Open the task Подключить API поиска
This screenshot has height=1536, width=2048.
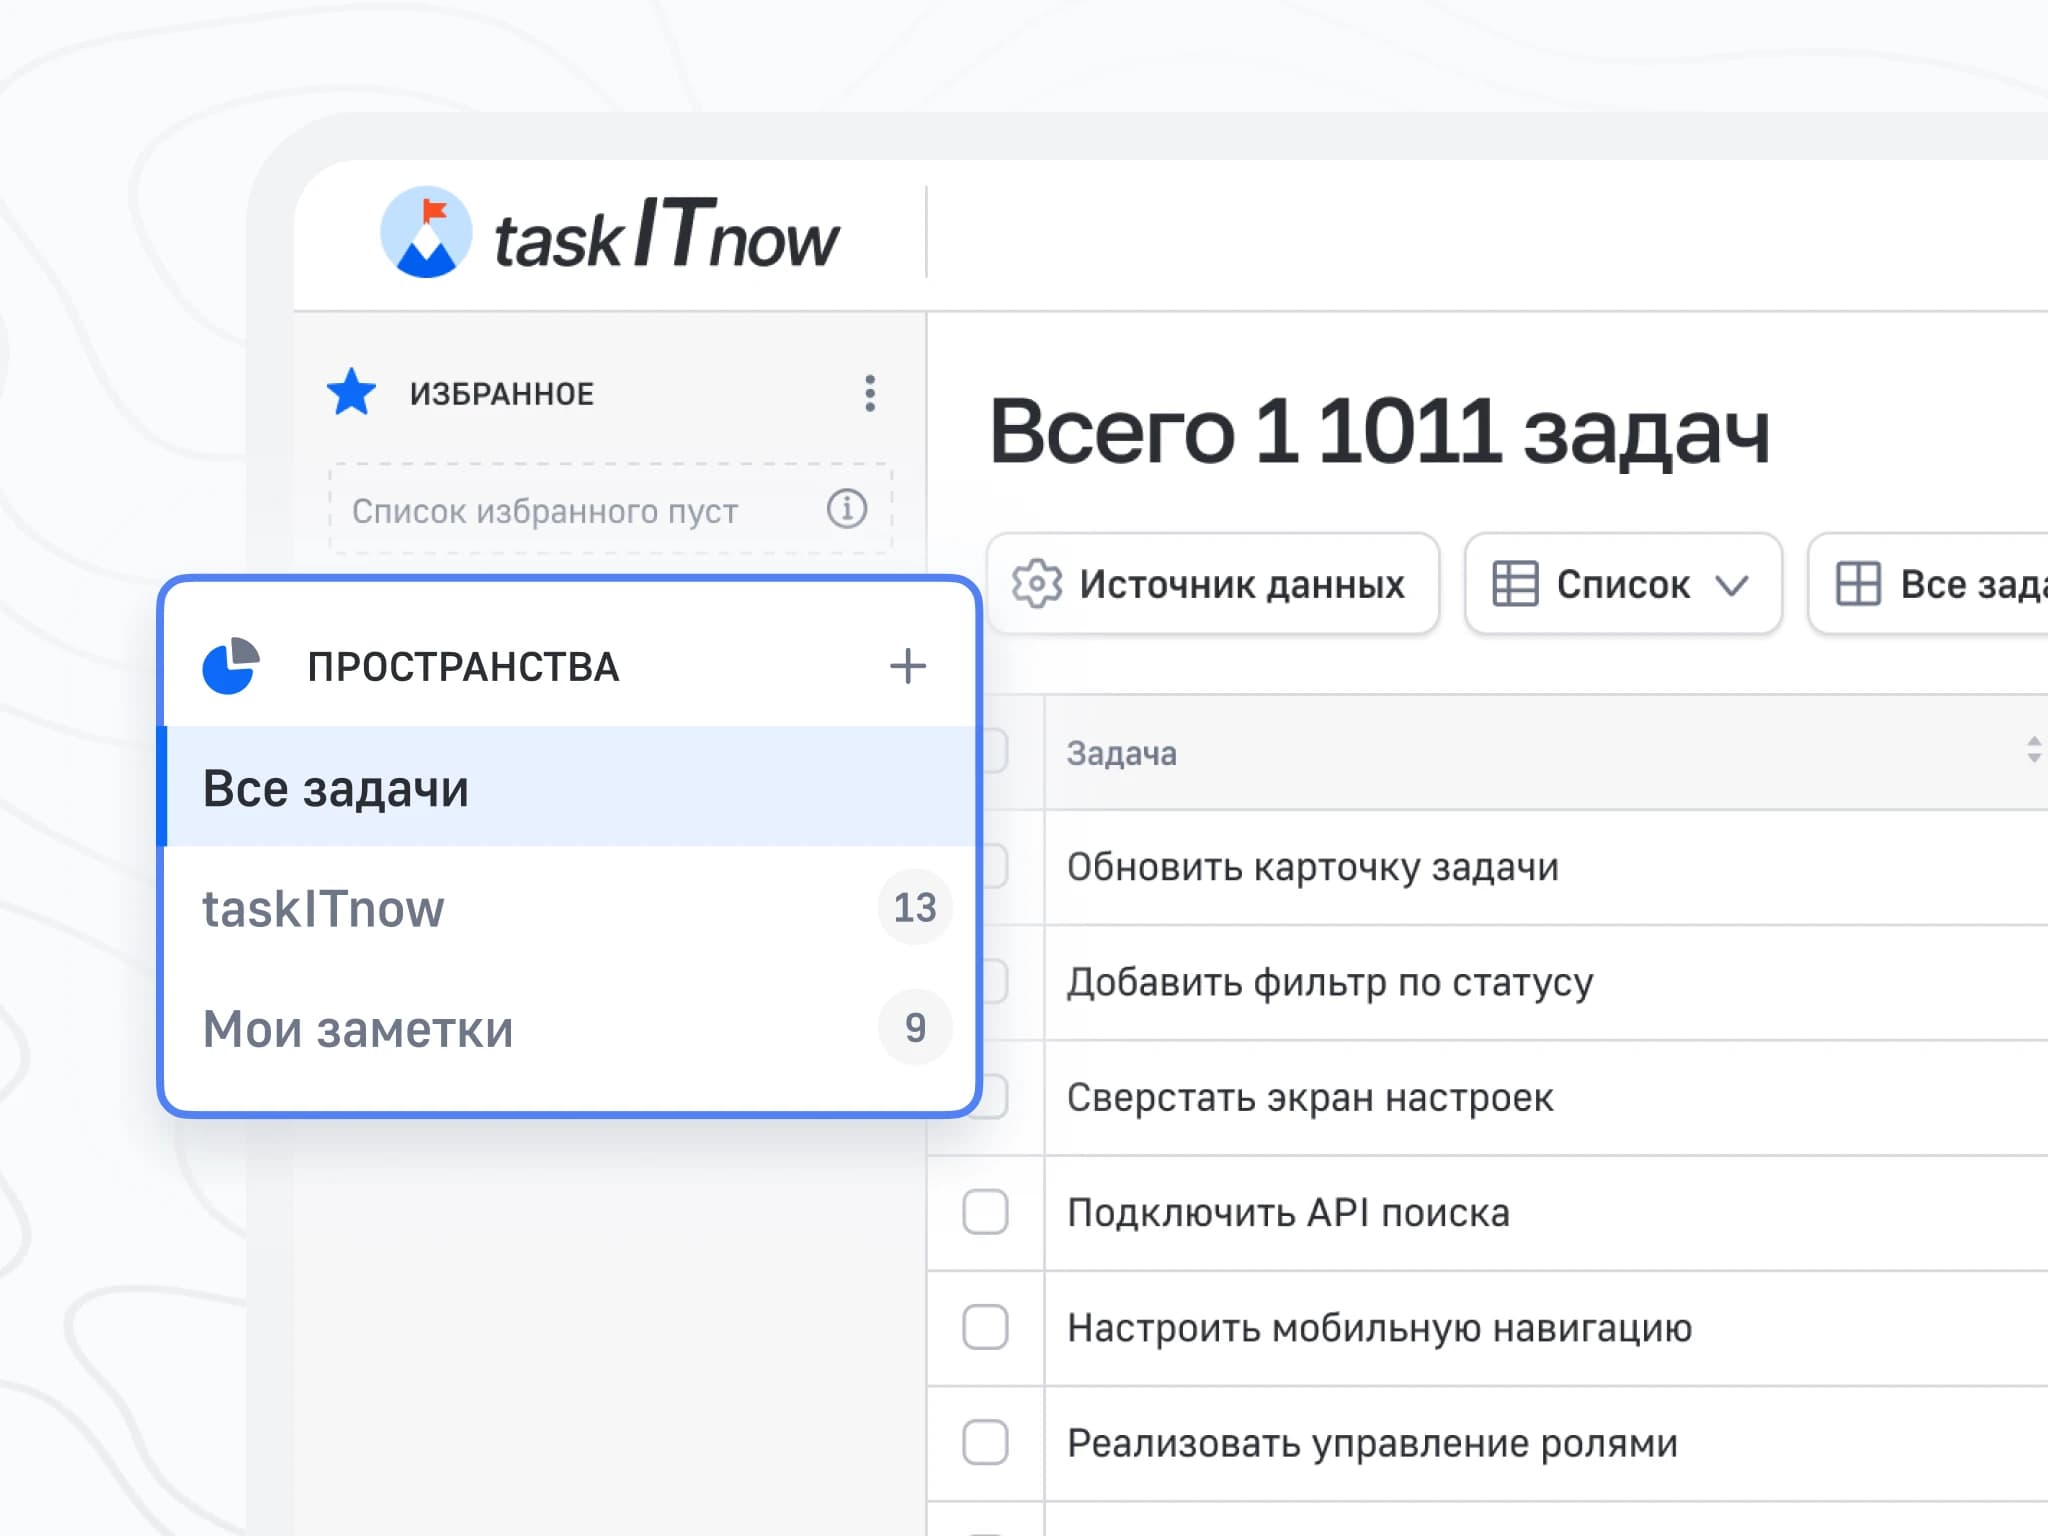click(x=1288, y=1213)
